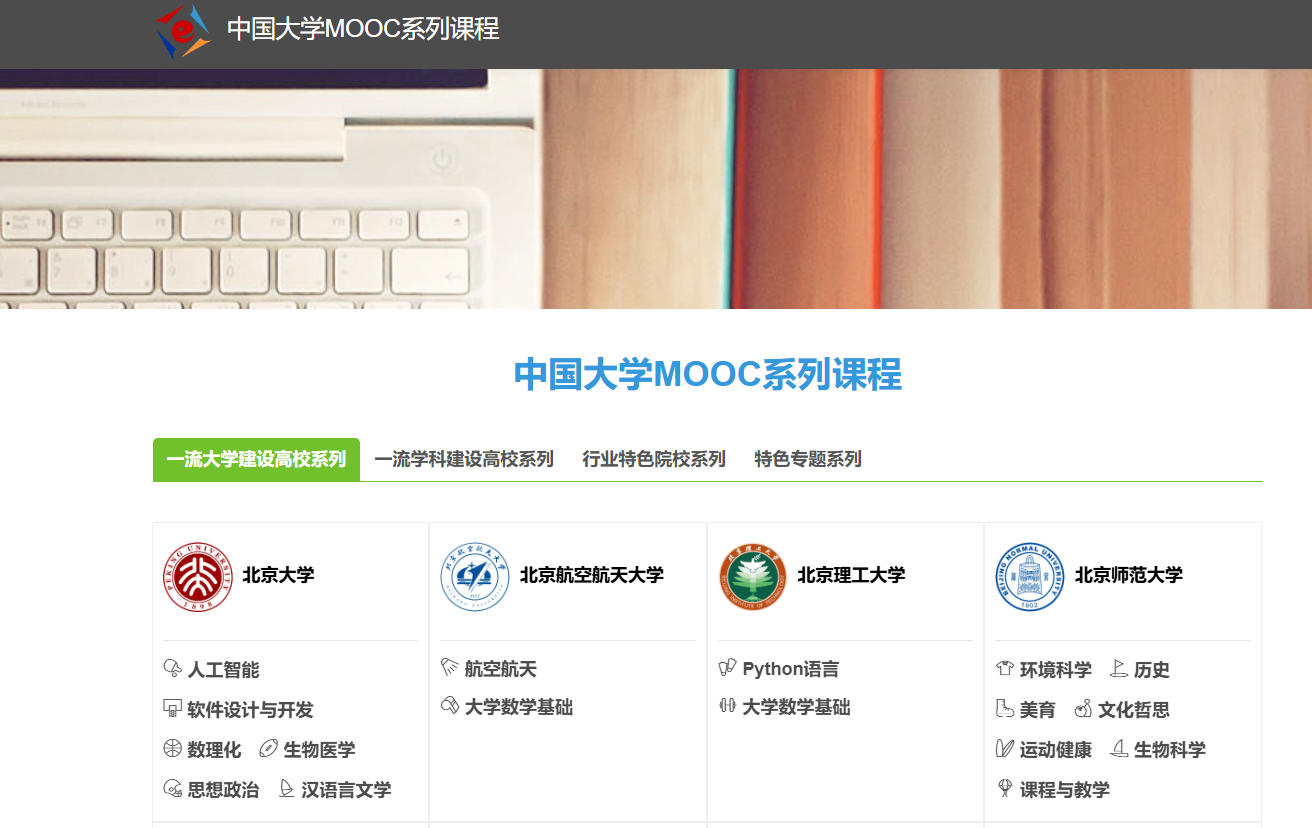Switch to 一流学科建设高校系列 tab
This screenshot has width=1312, height=828.
[464, 459]
